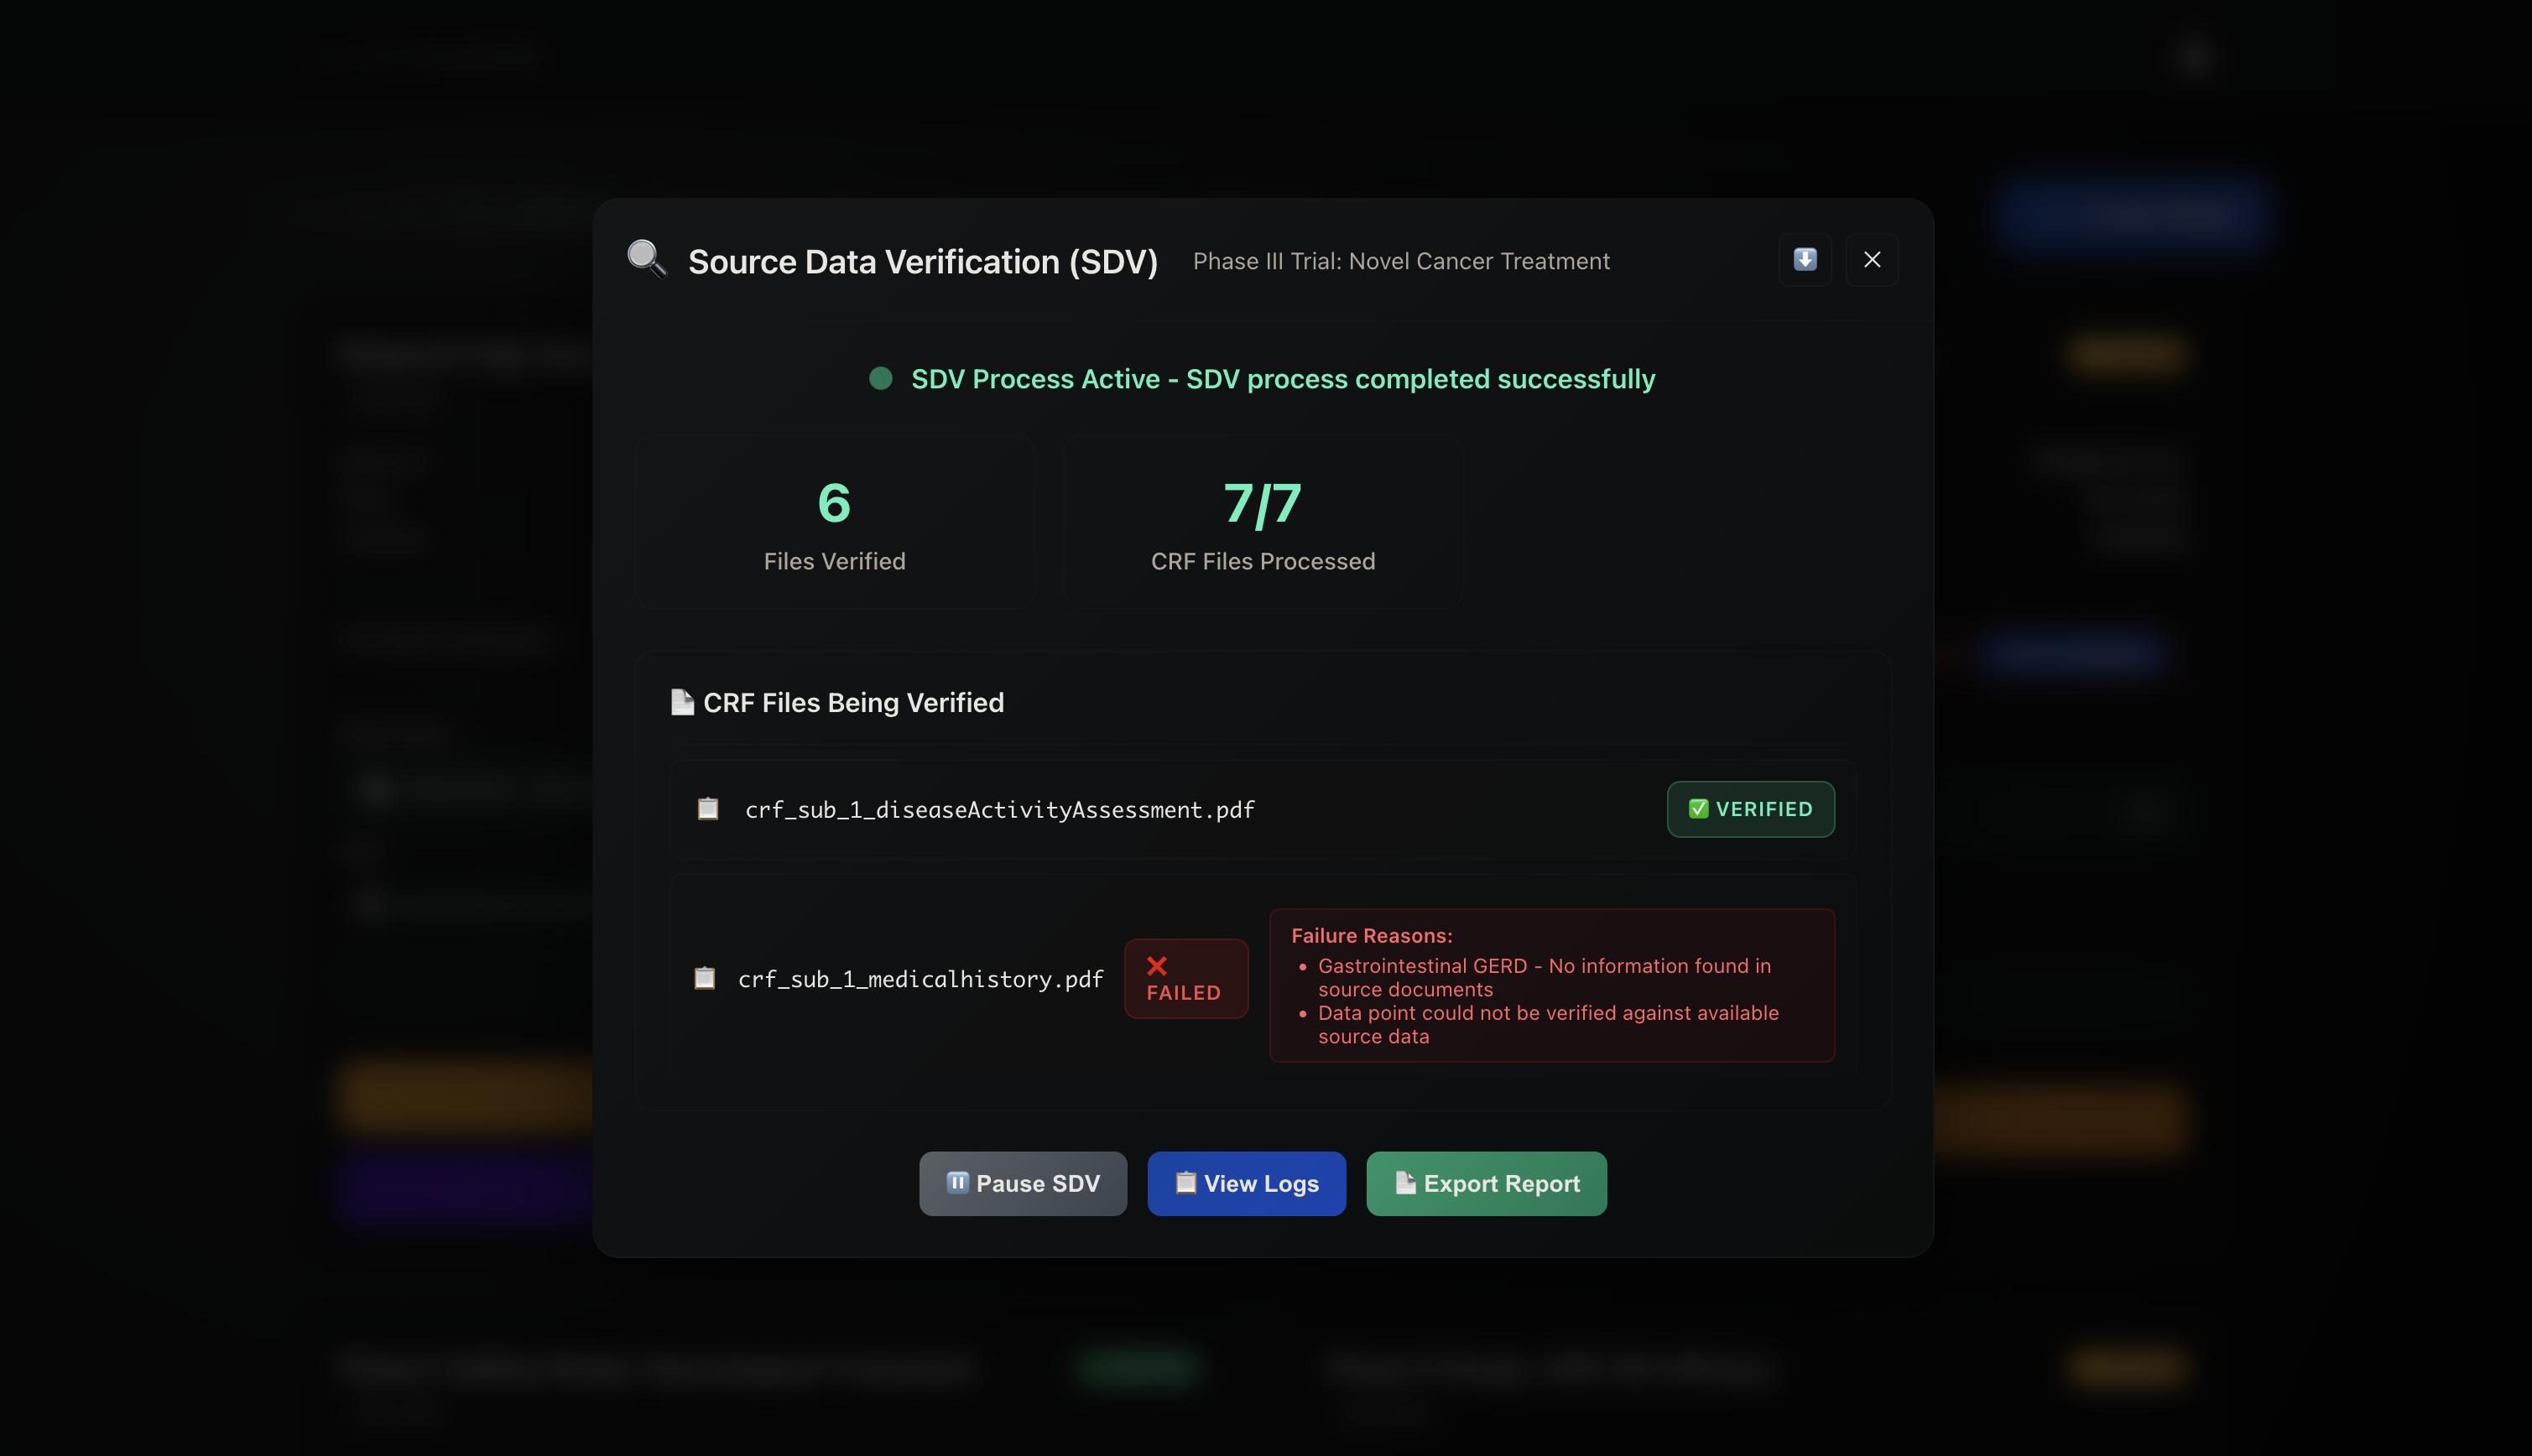Select crf_sub_1_medicalhistory.pdf file name
Viewport: 2532px width, 1456px height.
tap(920, 979)
